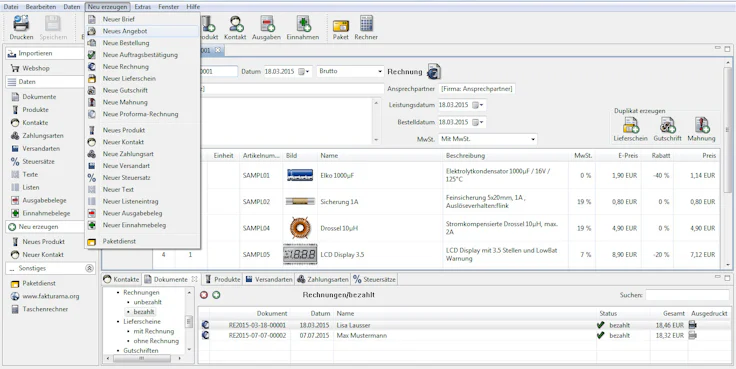Switch to the Produkte bottom tab
The height and width of the screenshot is (369, 736).
222,279
